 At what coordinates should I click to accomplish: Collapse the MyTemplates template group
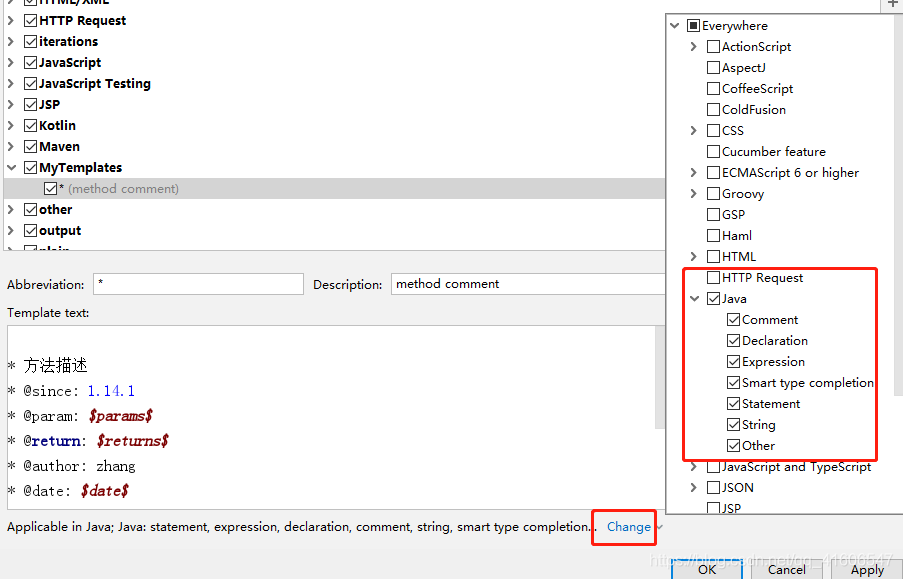(11, 168)
